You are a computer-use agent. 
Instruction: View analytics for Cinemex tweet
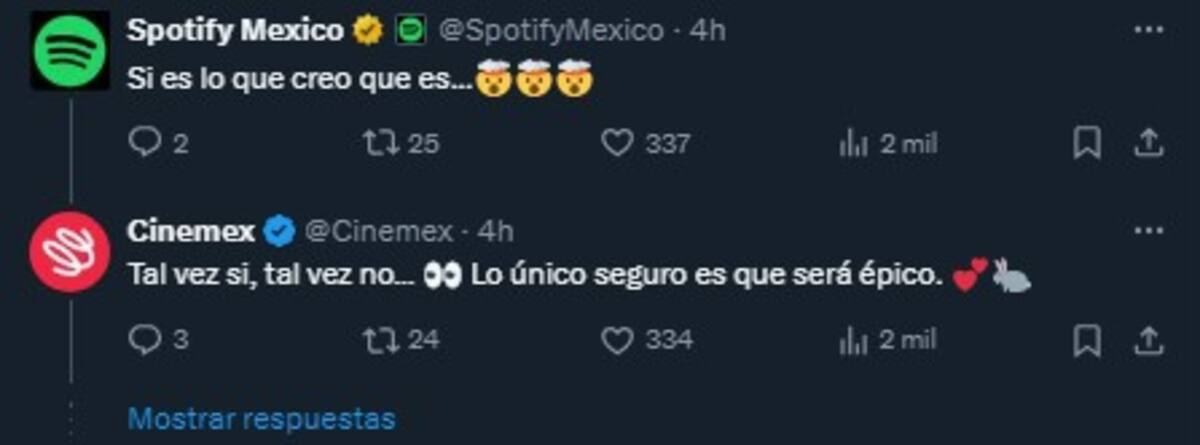point(852,340)
